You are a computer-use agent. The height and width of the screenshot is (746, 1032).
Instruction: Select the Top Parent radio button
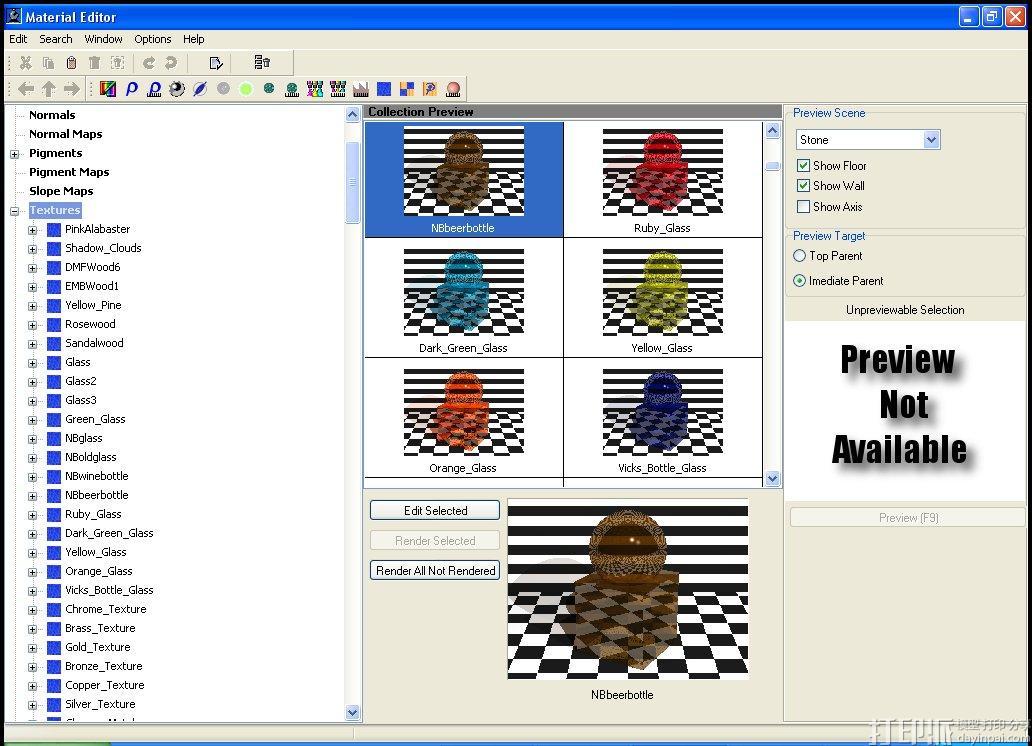799,255
